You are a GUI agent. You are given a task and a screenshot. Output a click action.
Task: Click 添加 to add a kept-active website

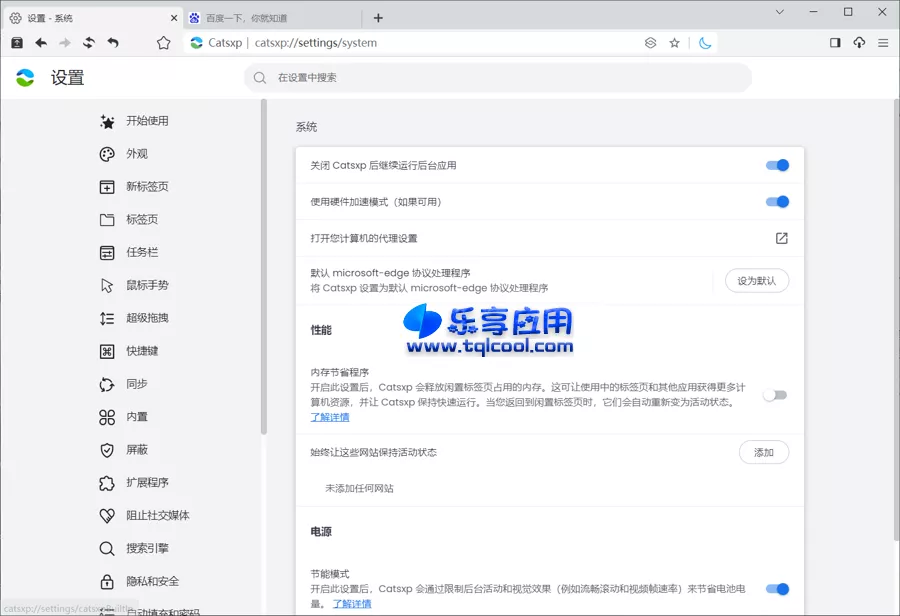coord(764,452)
